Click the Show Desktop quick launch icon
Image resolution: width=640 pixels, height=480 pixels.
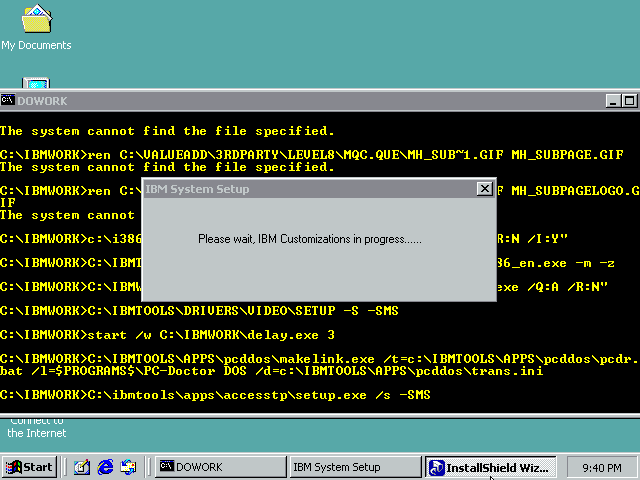(x=81, y=467)
